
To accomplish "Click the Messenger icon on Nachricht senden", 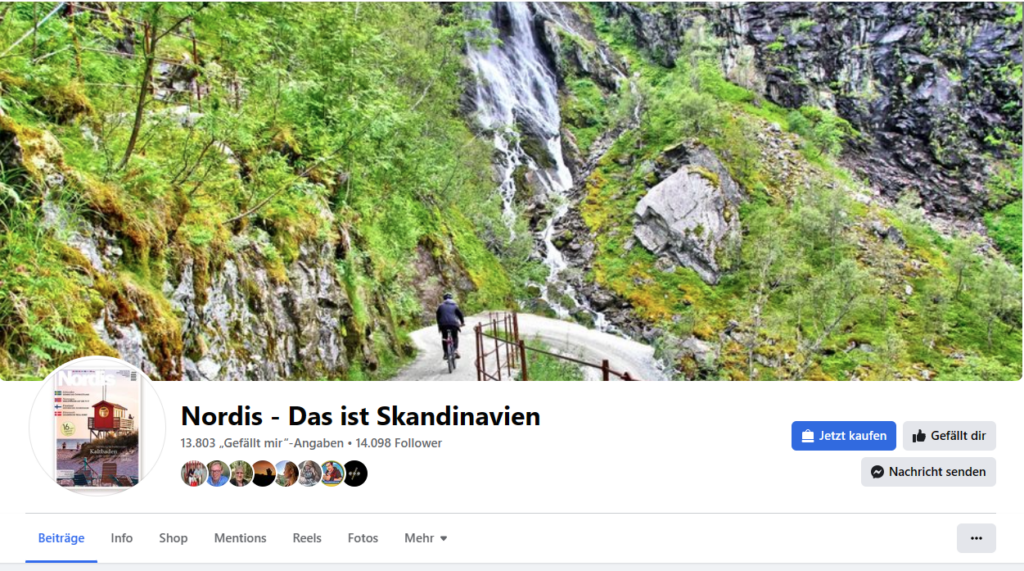I will [877, 472].
